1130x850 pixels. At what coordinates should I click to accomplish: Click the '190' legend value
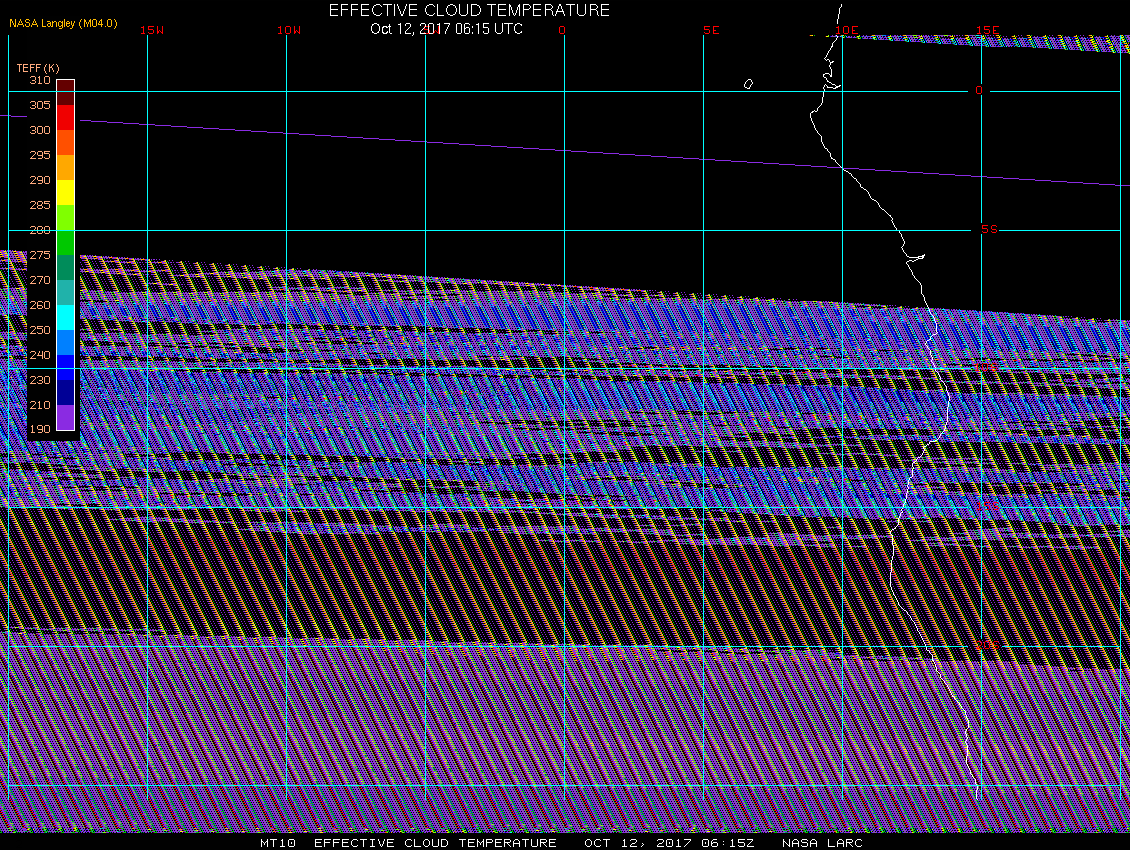tap(40, 429)
